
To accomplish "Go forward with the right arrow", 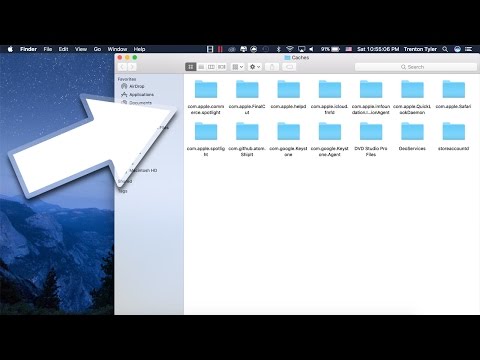I will (x=132, y=67).
